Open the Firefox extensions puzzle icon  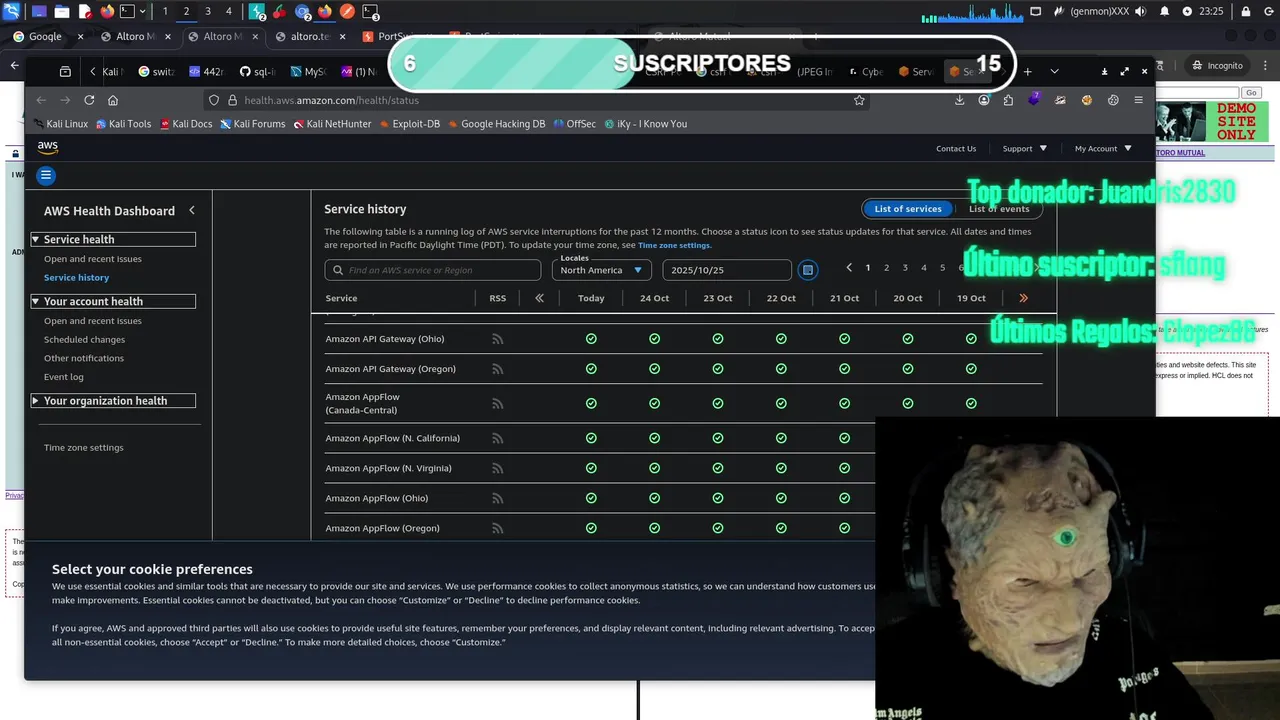pos(1008,100)
